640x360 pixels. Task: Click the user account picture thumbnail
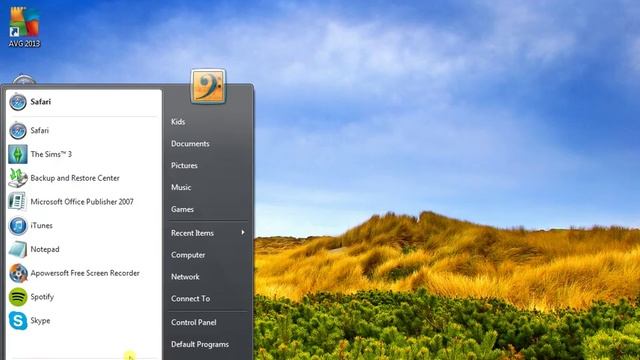(x=208, y=86)
